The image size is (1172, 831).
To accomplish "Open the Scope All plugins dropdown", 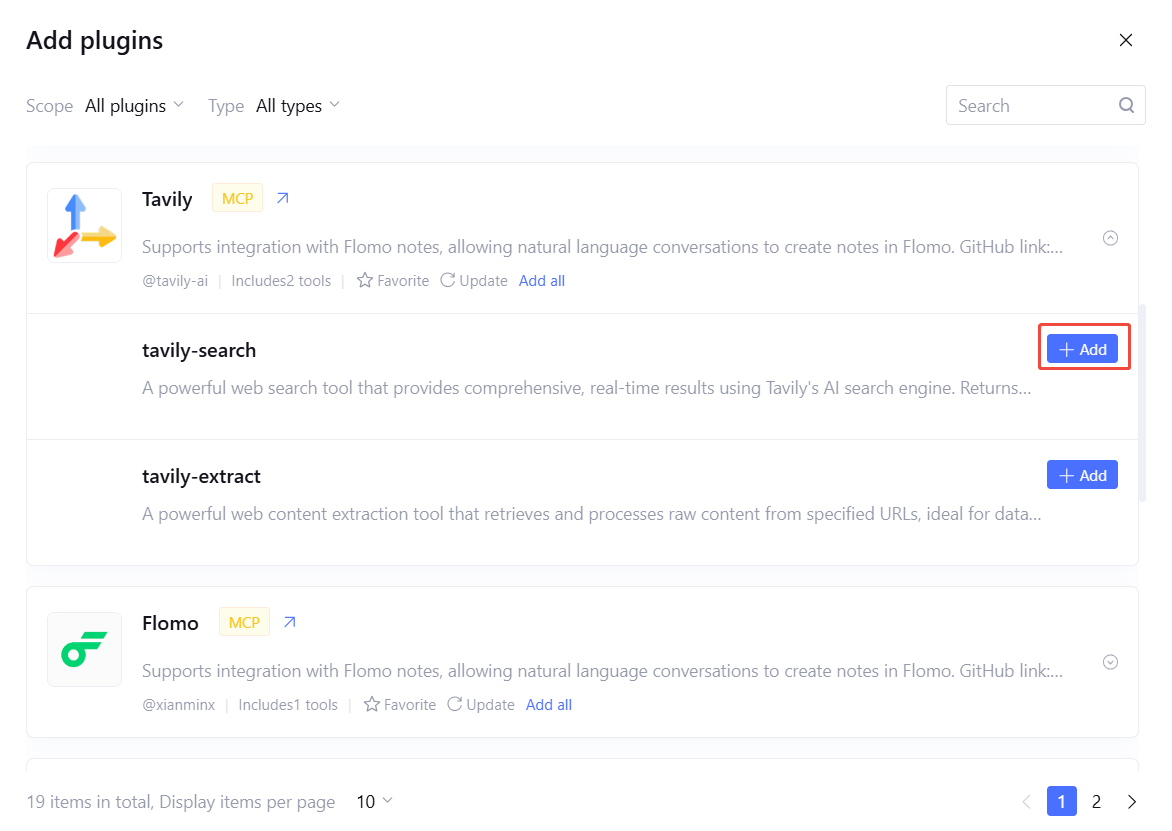I will [x=134, y=106].
